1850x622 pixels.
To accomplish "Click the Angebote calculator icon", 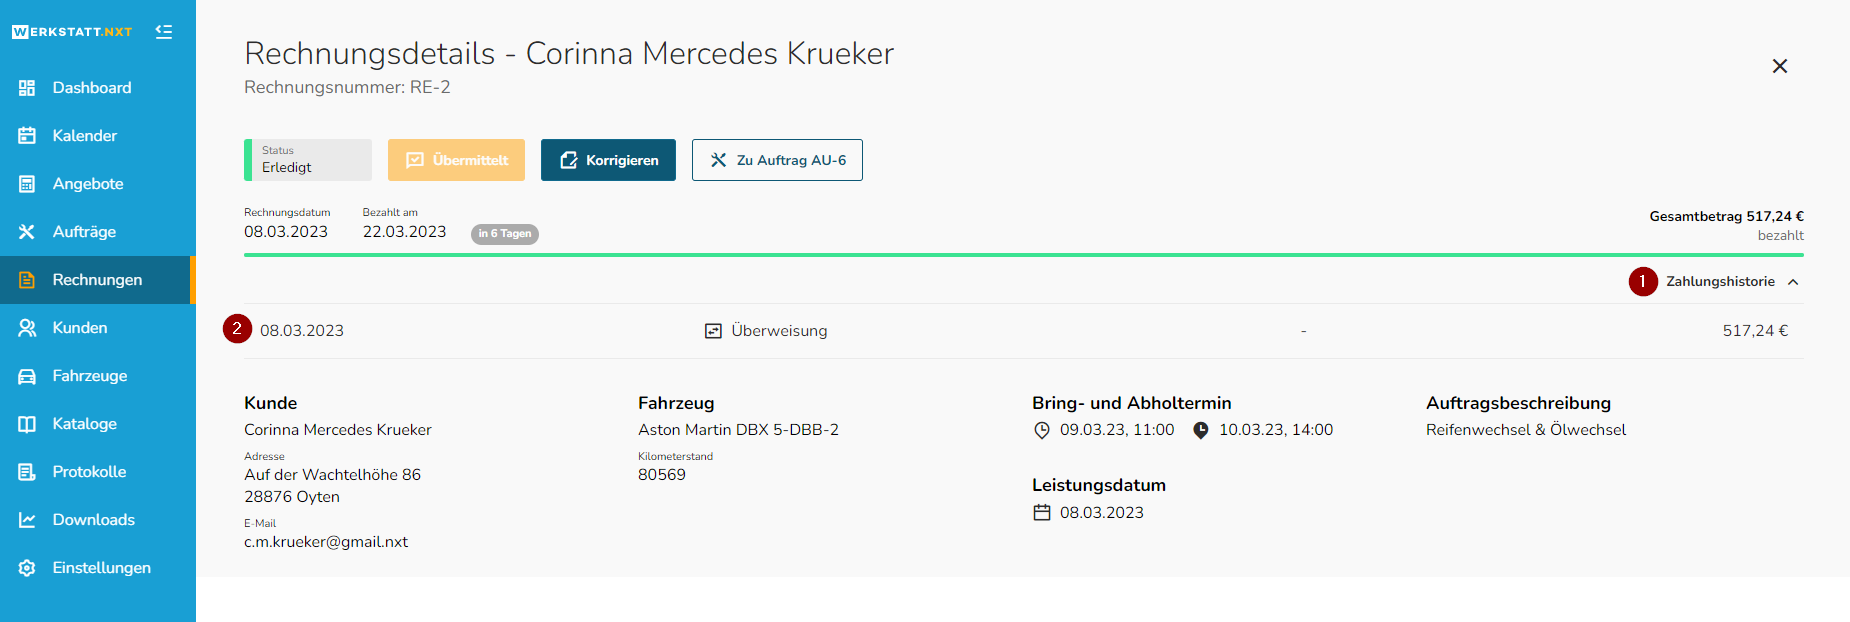I will tap(27, 184).
